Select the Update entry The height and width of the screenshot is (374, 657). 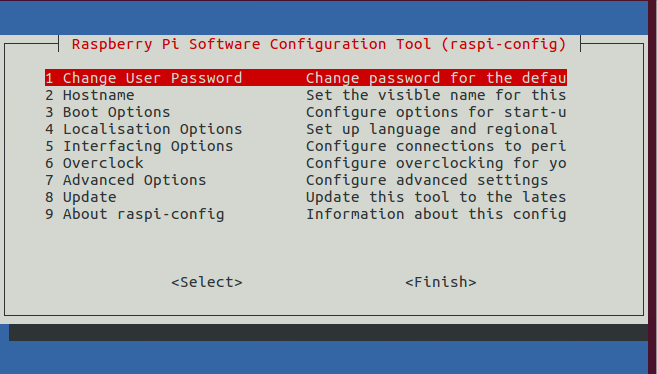[306, 197]
